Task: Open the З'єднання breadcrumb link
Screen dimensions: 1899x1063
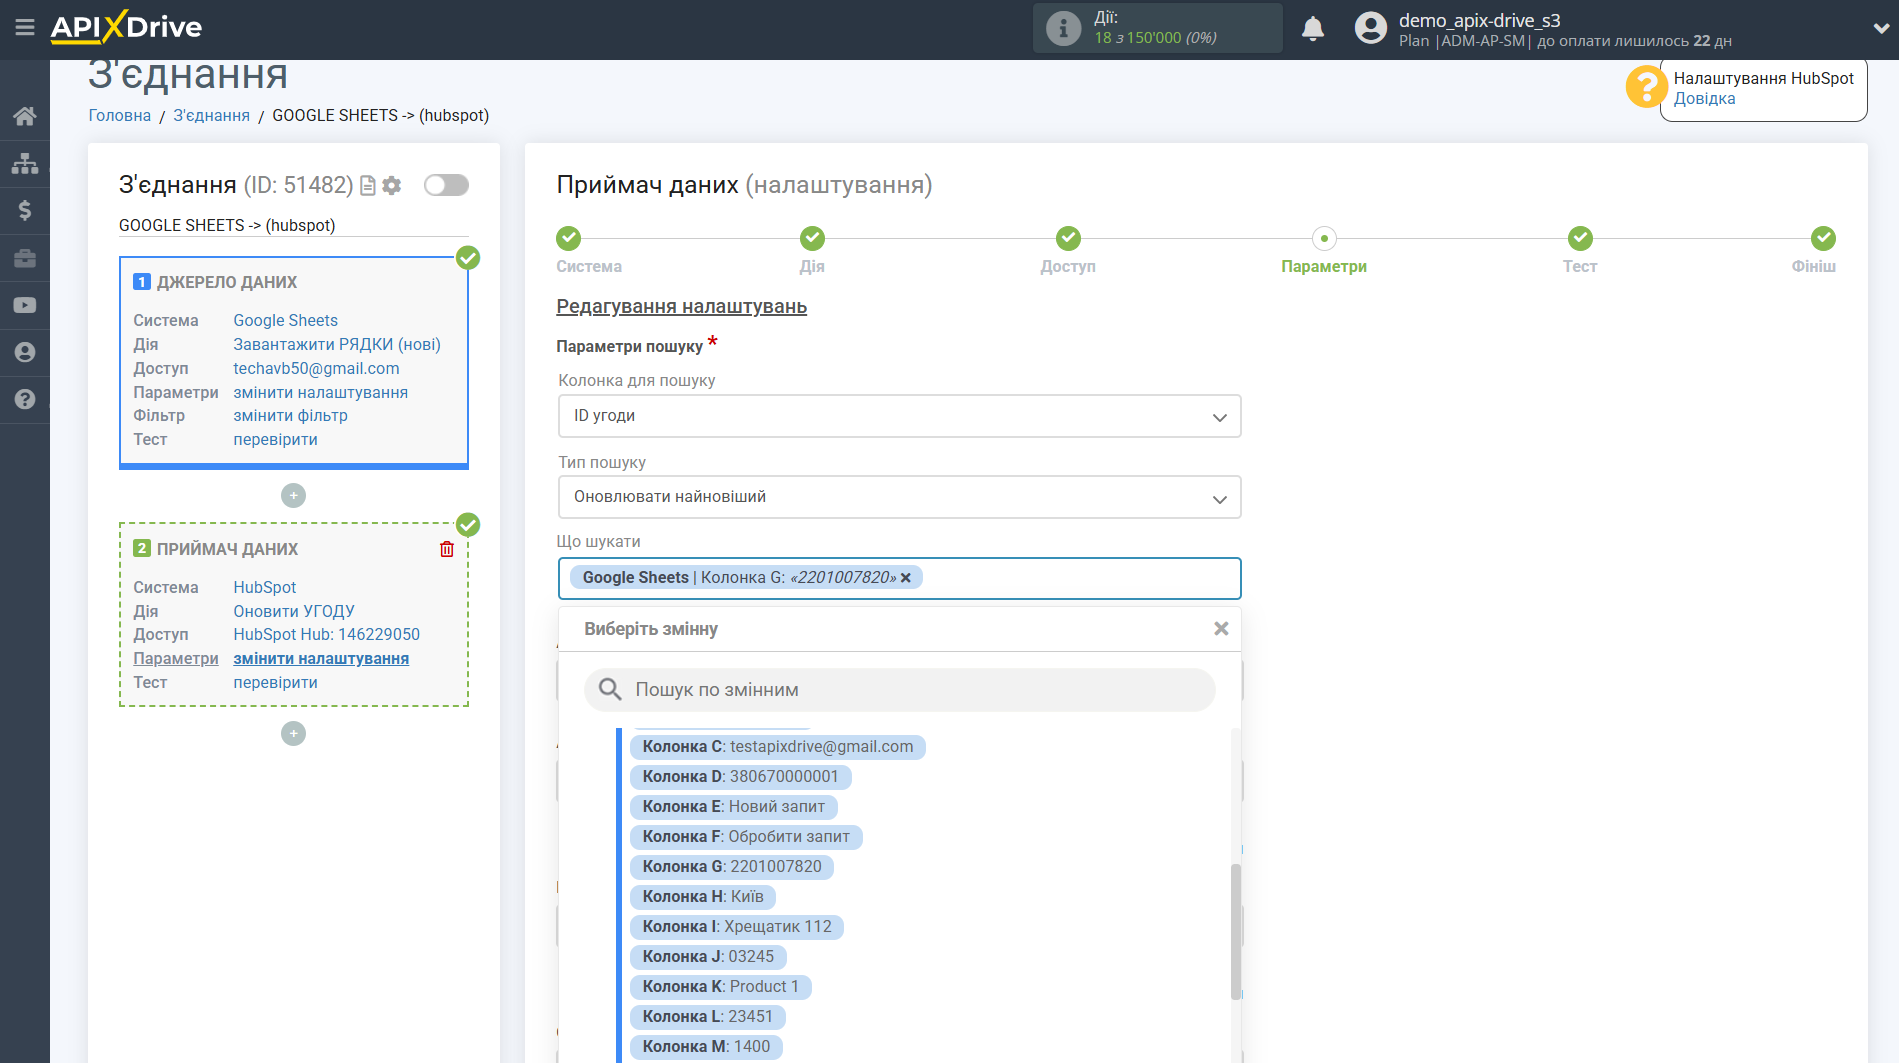Action: tap(212, 116)
